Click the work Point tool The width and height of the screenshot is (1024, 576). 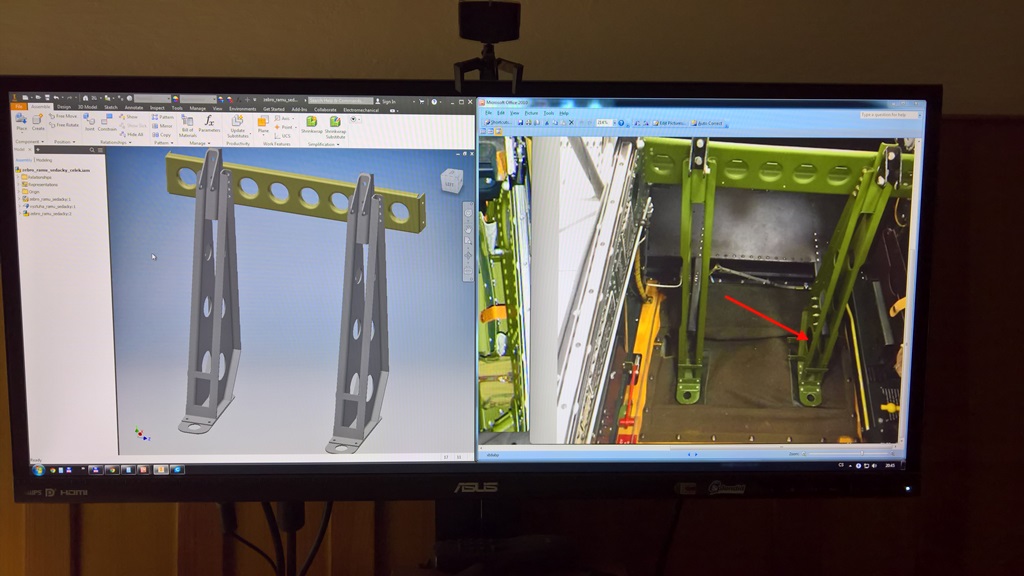(284, 127)
